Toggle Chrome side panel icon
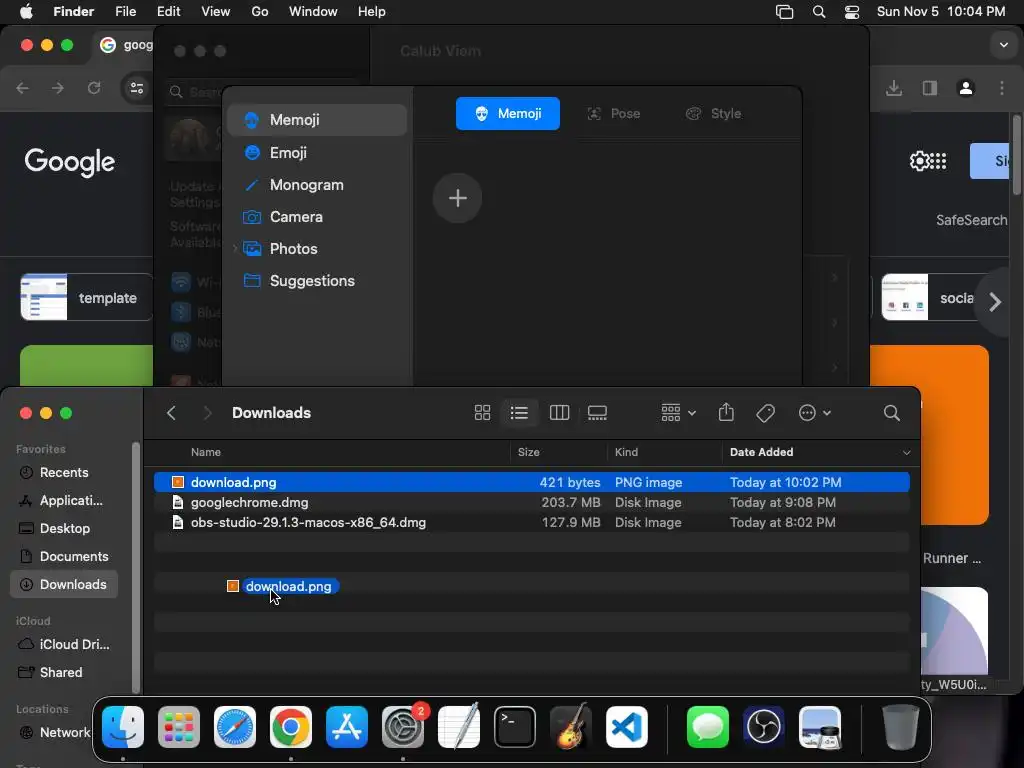 point(929,88)
